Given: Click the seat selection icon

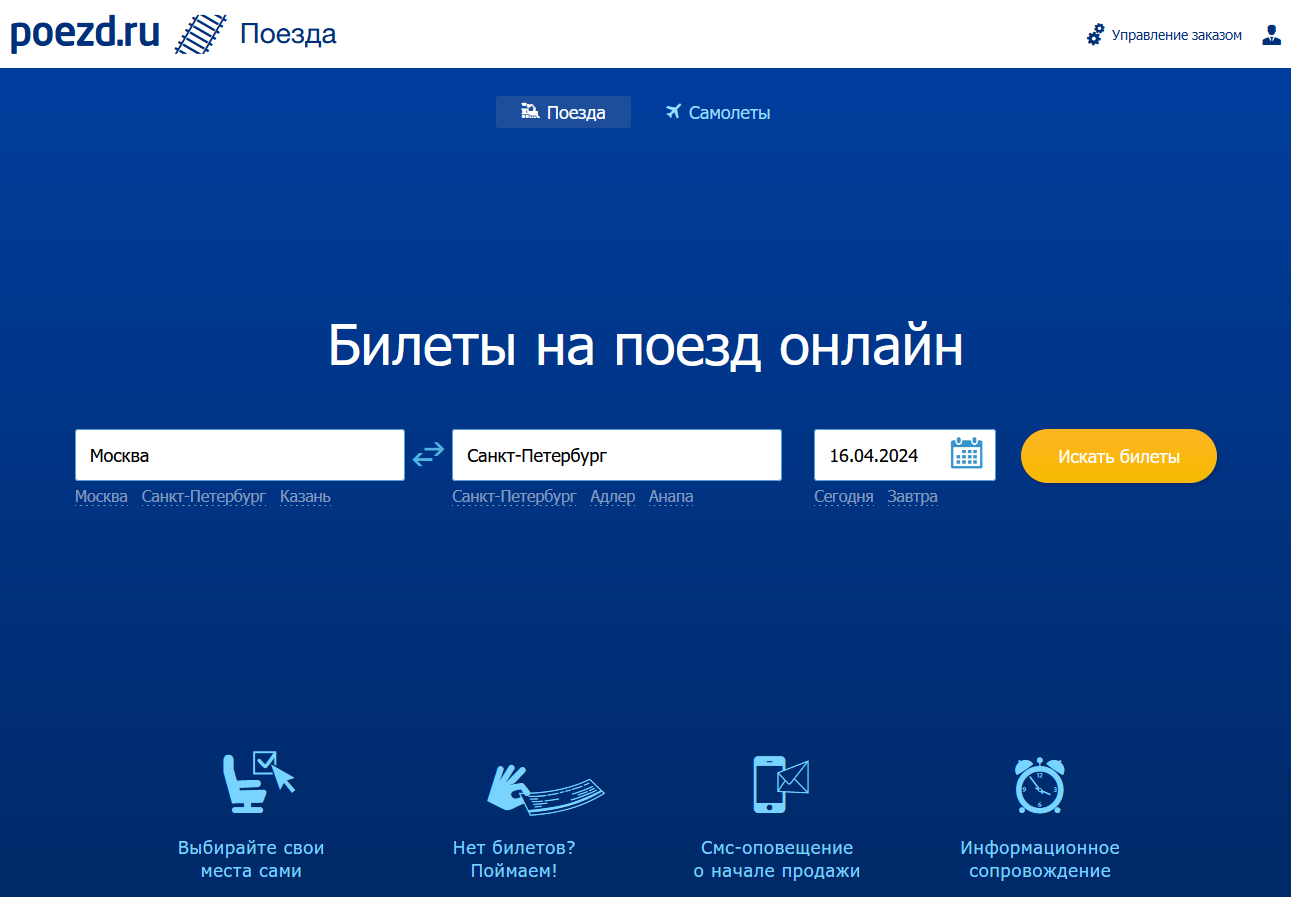Looking at the screenshot, I should (x=258, y=781).
